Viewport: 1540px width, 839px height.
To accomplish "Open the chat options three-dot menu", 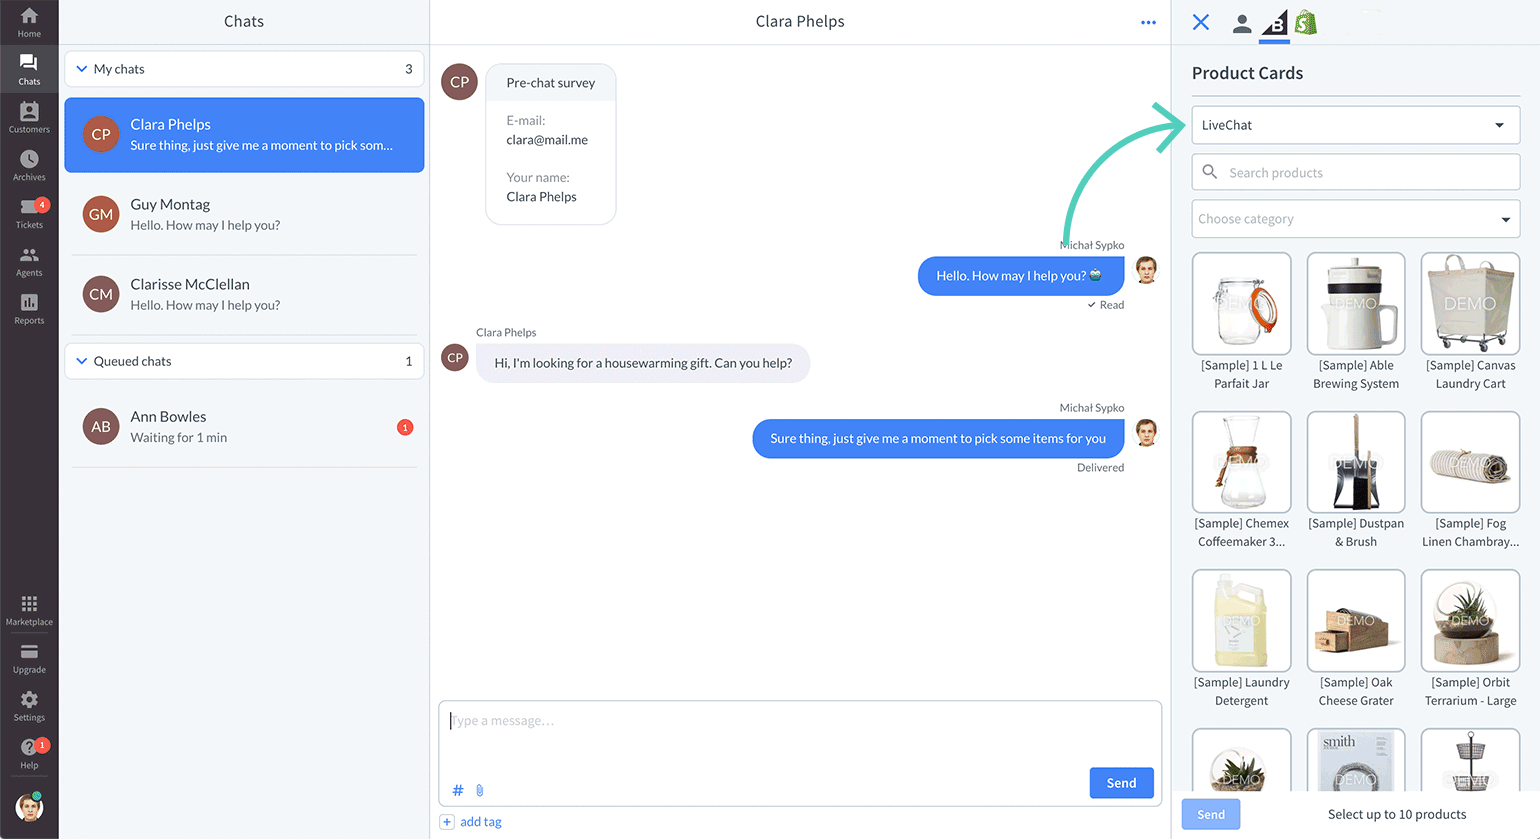I will pos(1148,22).
